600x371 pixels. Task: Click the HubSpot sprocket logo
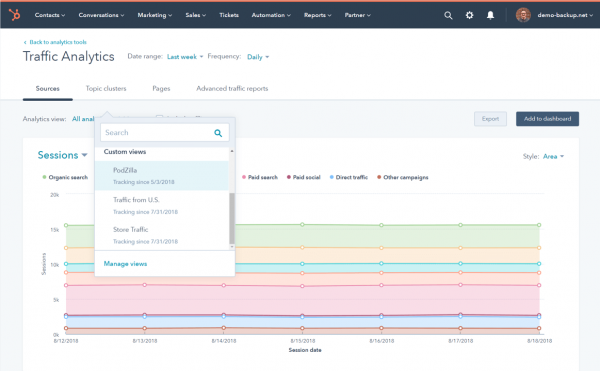point(15,15)
